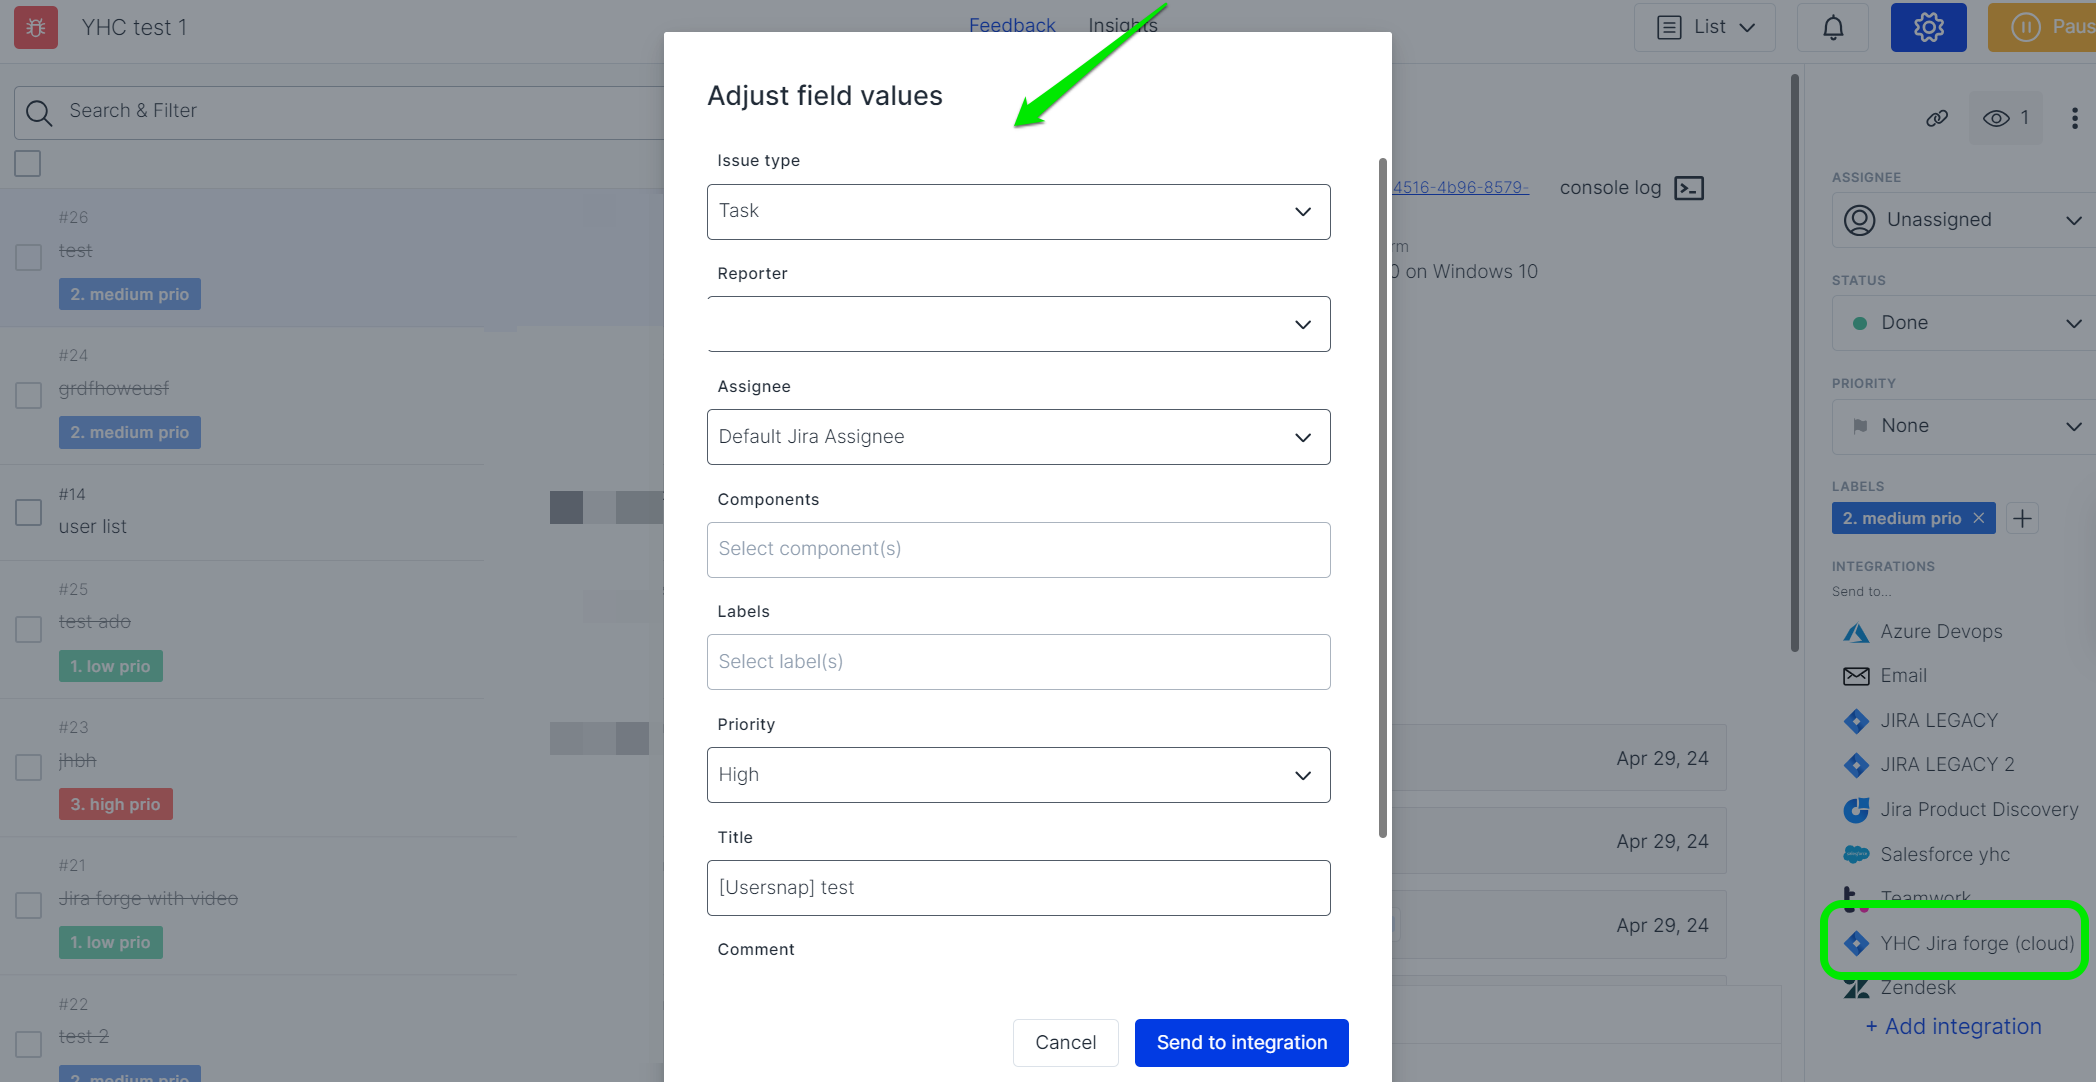
Task: Click the notification bell icon
Action: (1832, 28)
